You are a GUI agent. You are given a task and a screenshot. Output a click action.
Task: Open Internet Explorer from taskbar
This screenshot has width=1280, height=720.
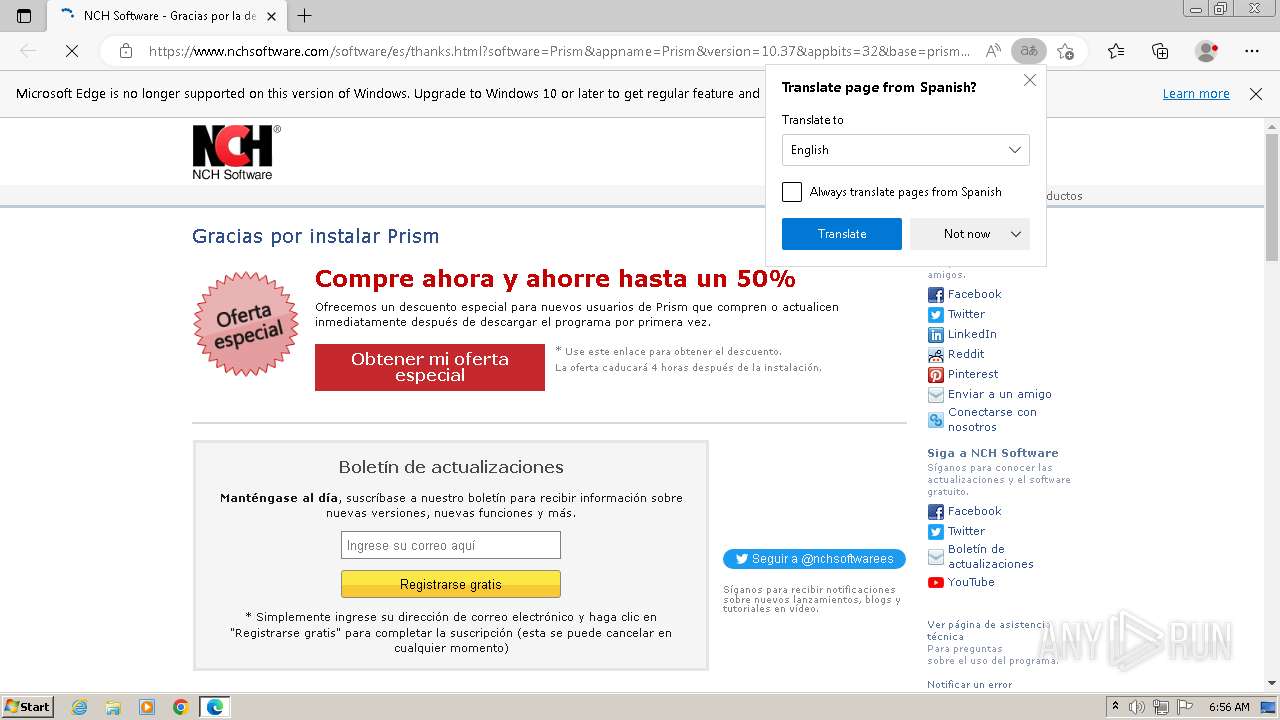79,707
